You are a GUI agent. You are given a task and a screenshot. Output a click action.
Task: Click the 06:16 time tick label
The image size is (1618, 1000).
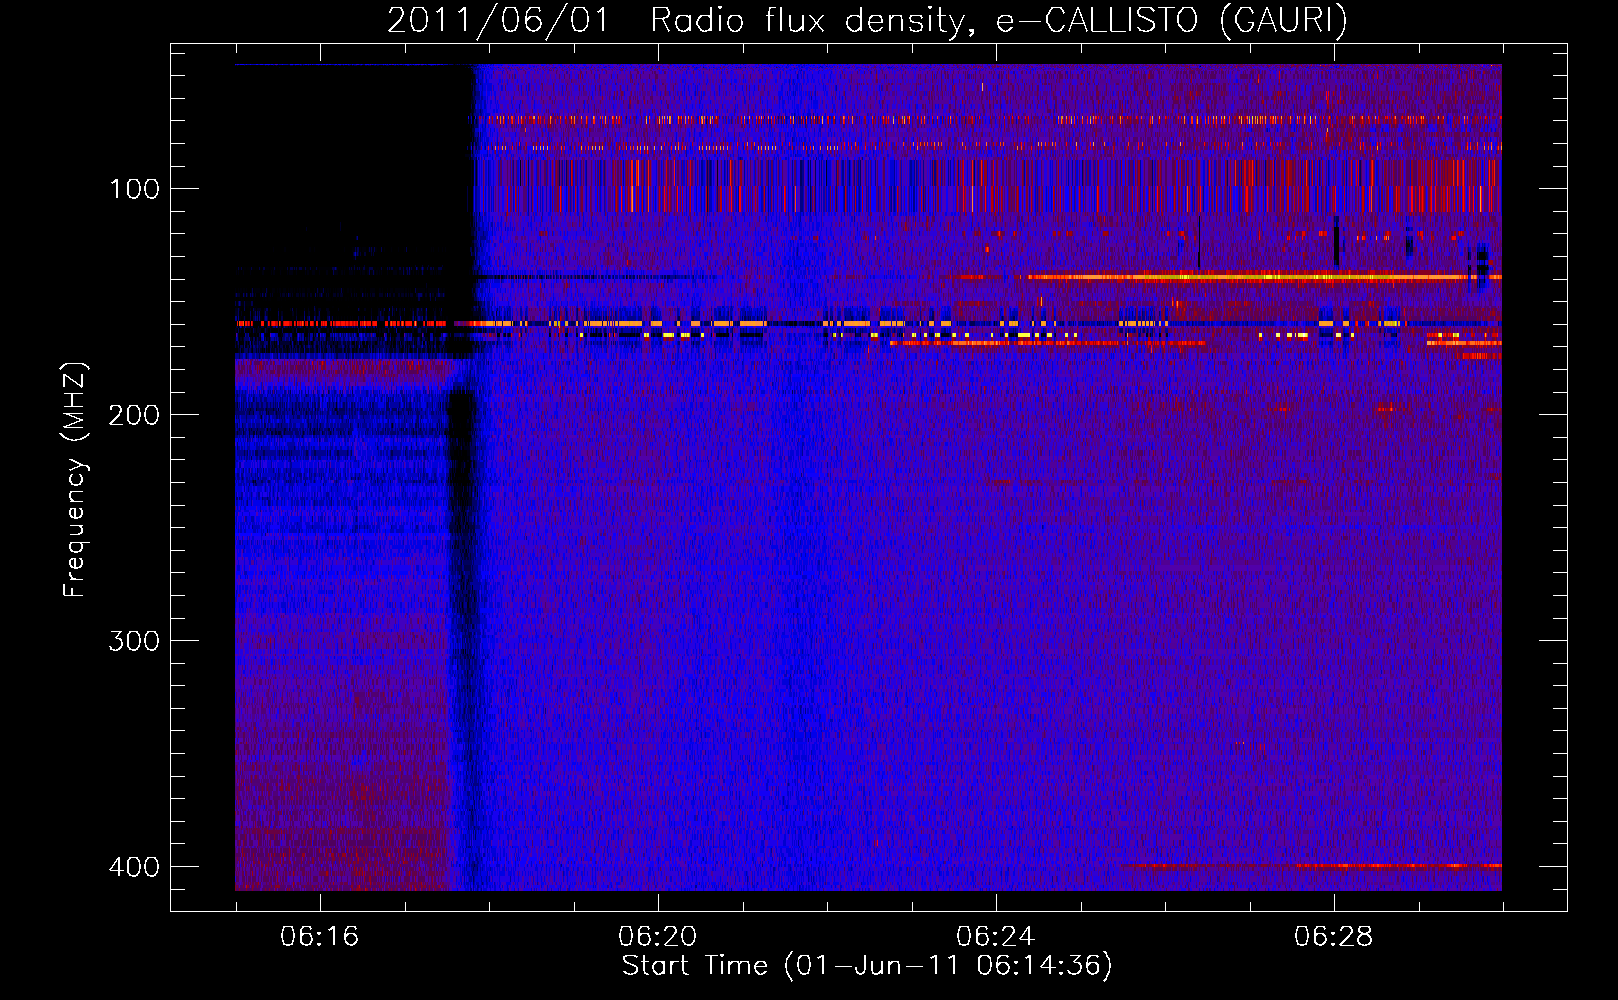(320, 937)
